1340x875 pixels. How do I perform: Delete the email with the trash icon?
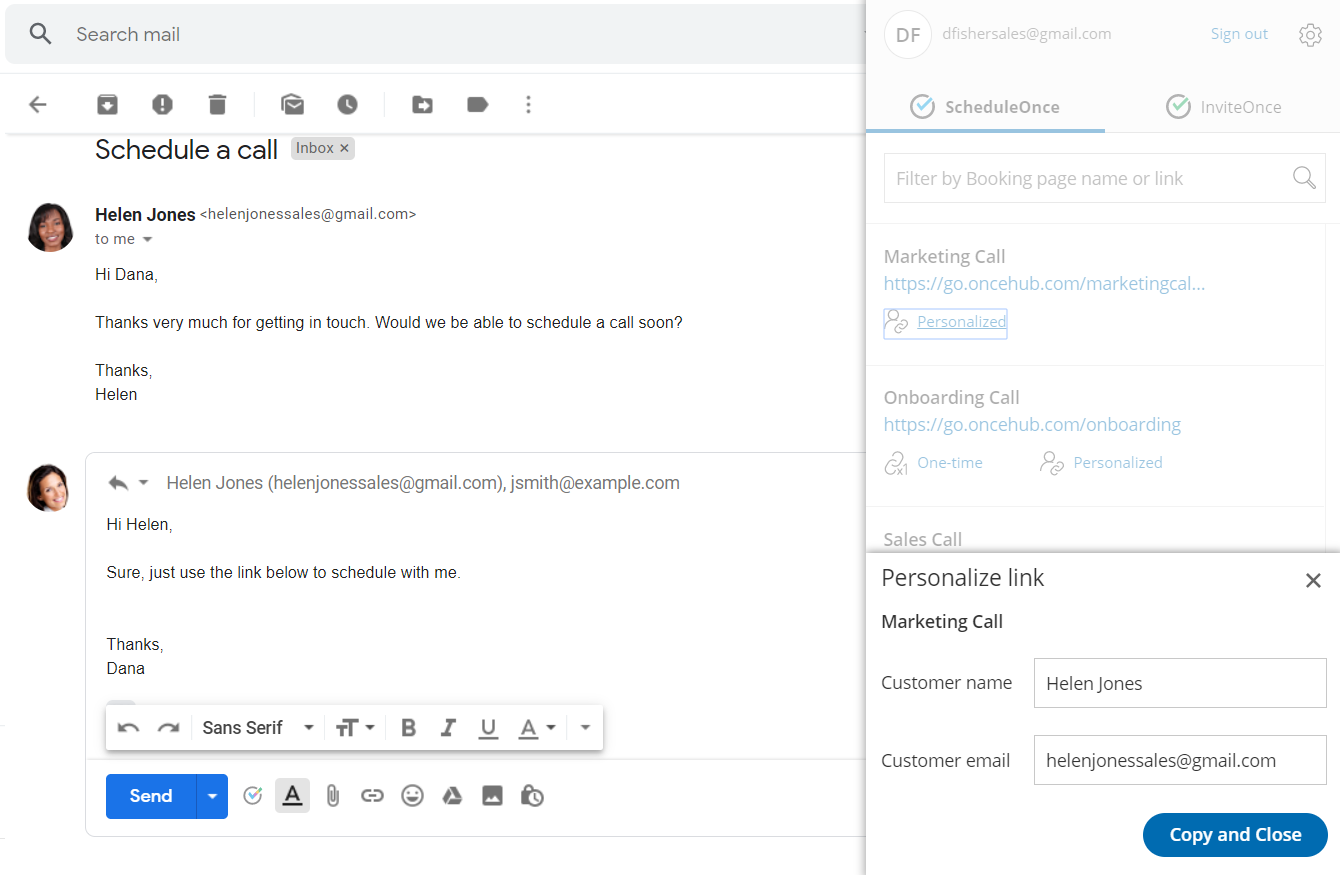click(x=217, y=104)
